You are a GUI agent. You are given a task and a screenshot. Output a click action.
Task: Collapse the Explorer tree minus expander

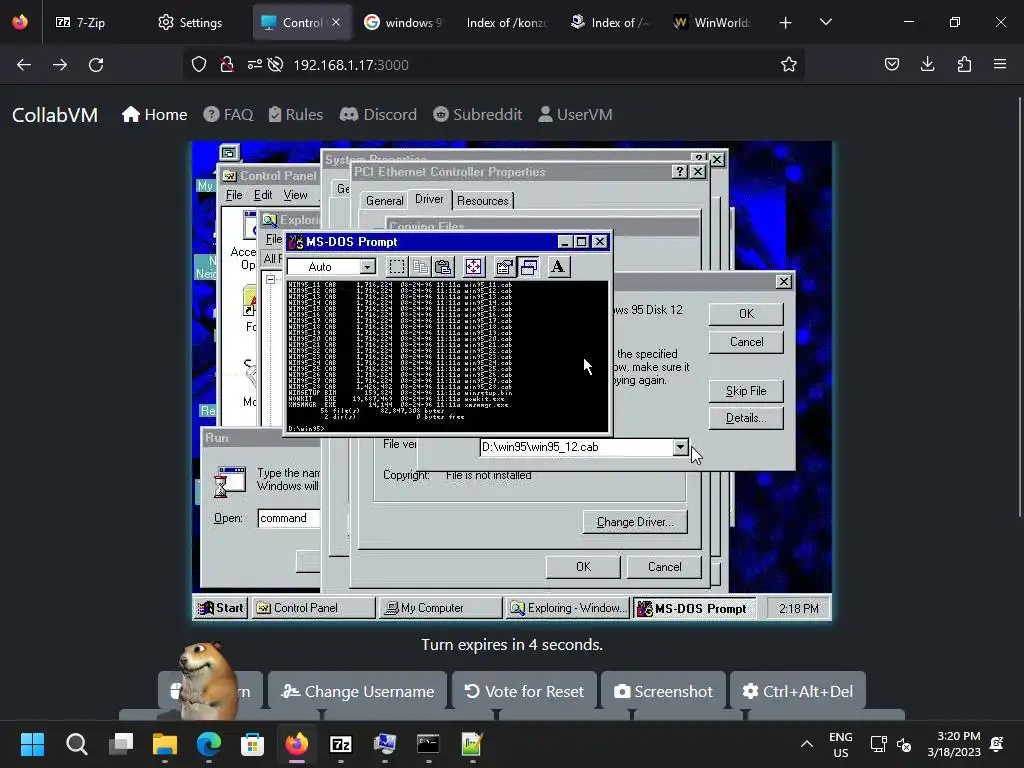click(x=270, y=279)
